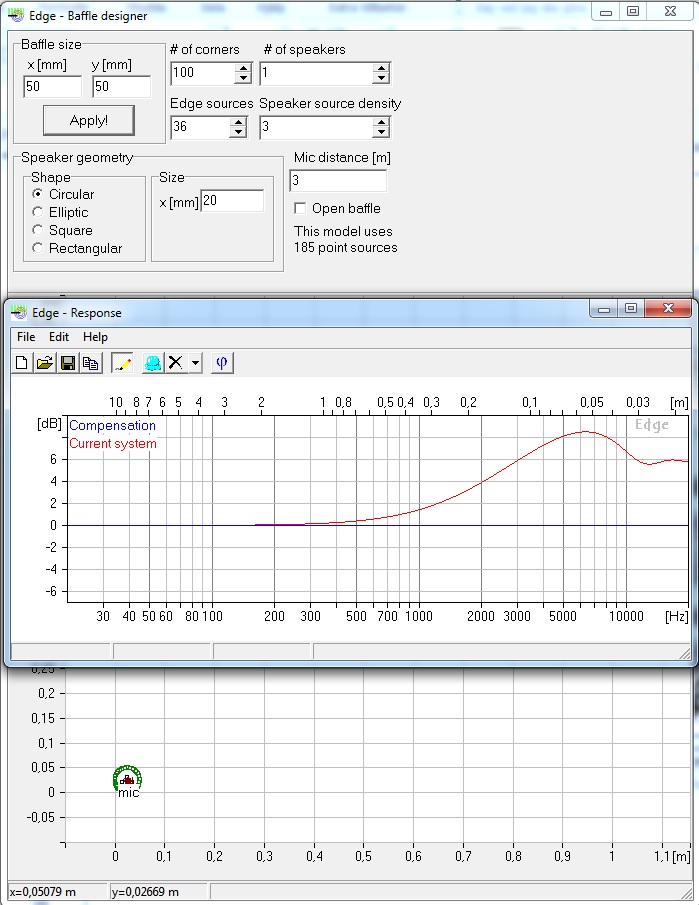Viewport: 699px width, 905px height.
Task: Enable the Open baffle checkbox
Action: (x=300, y=208)
